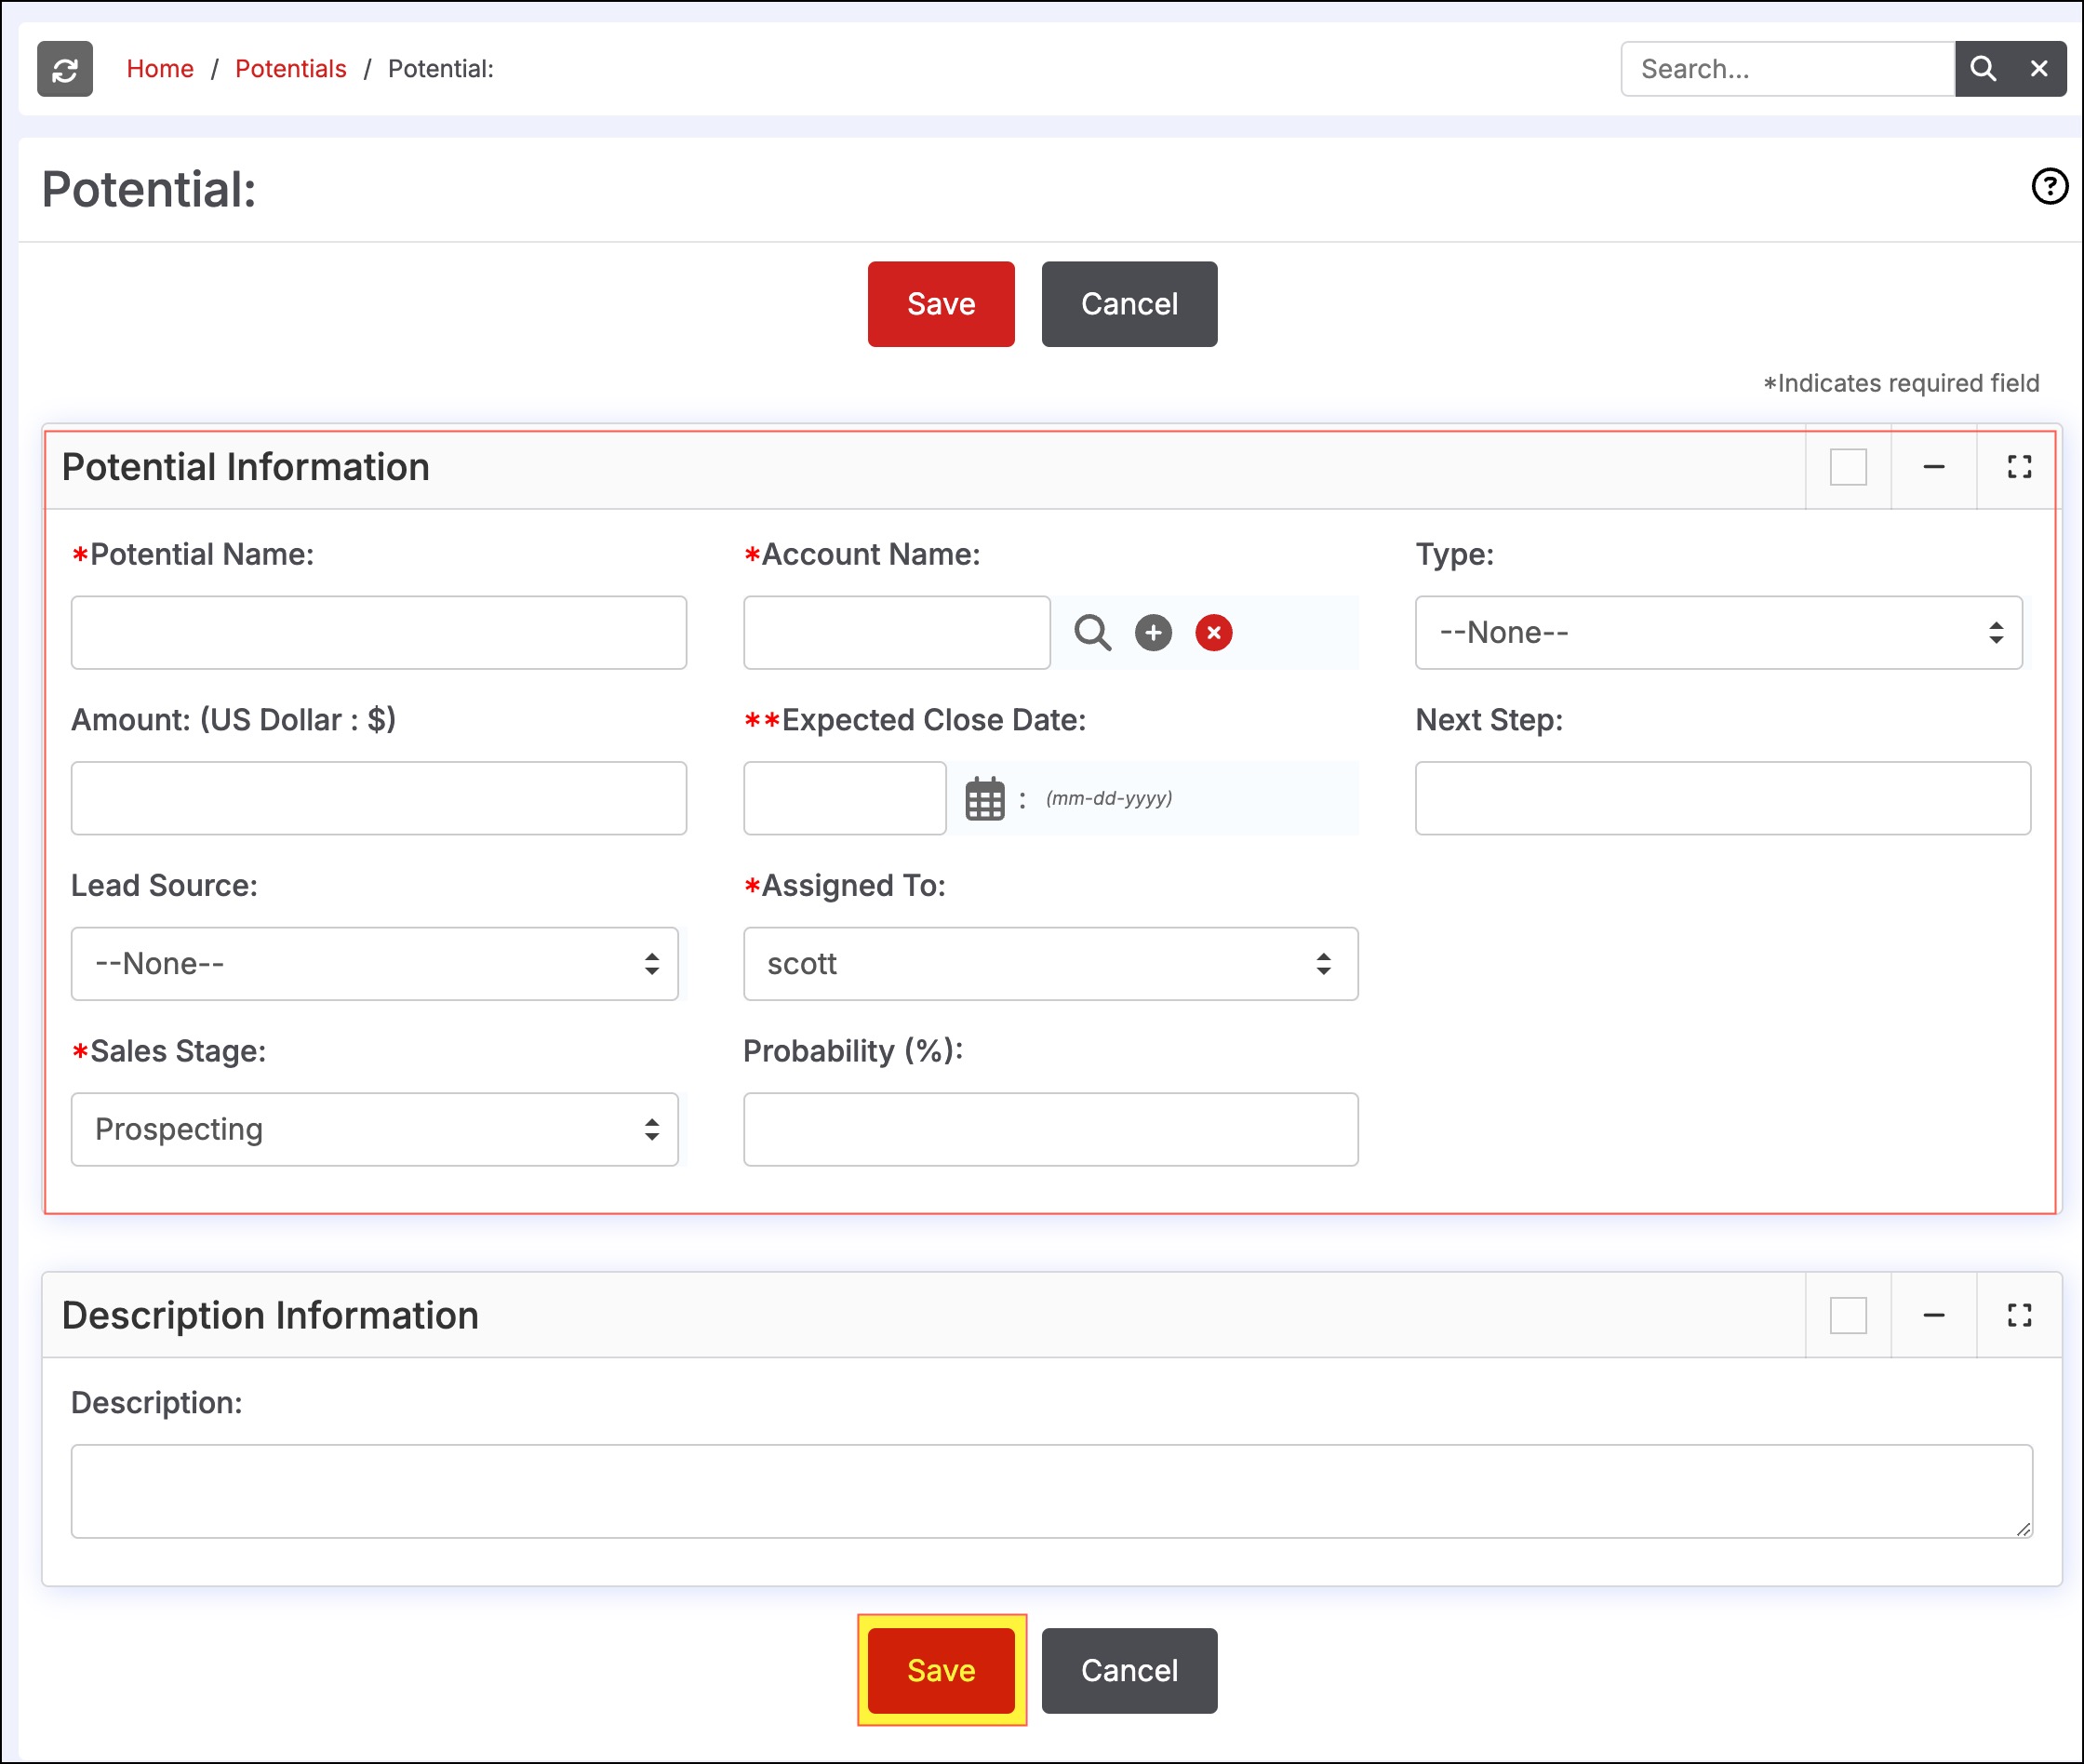The image size is (2084, 1764).
Task: Click the bottom Cancel button
Action: (1129, 1670)
